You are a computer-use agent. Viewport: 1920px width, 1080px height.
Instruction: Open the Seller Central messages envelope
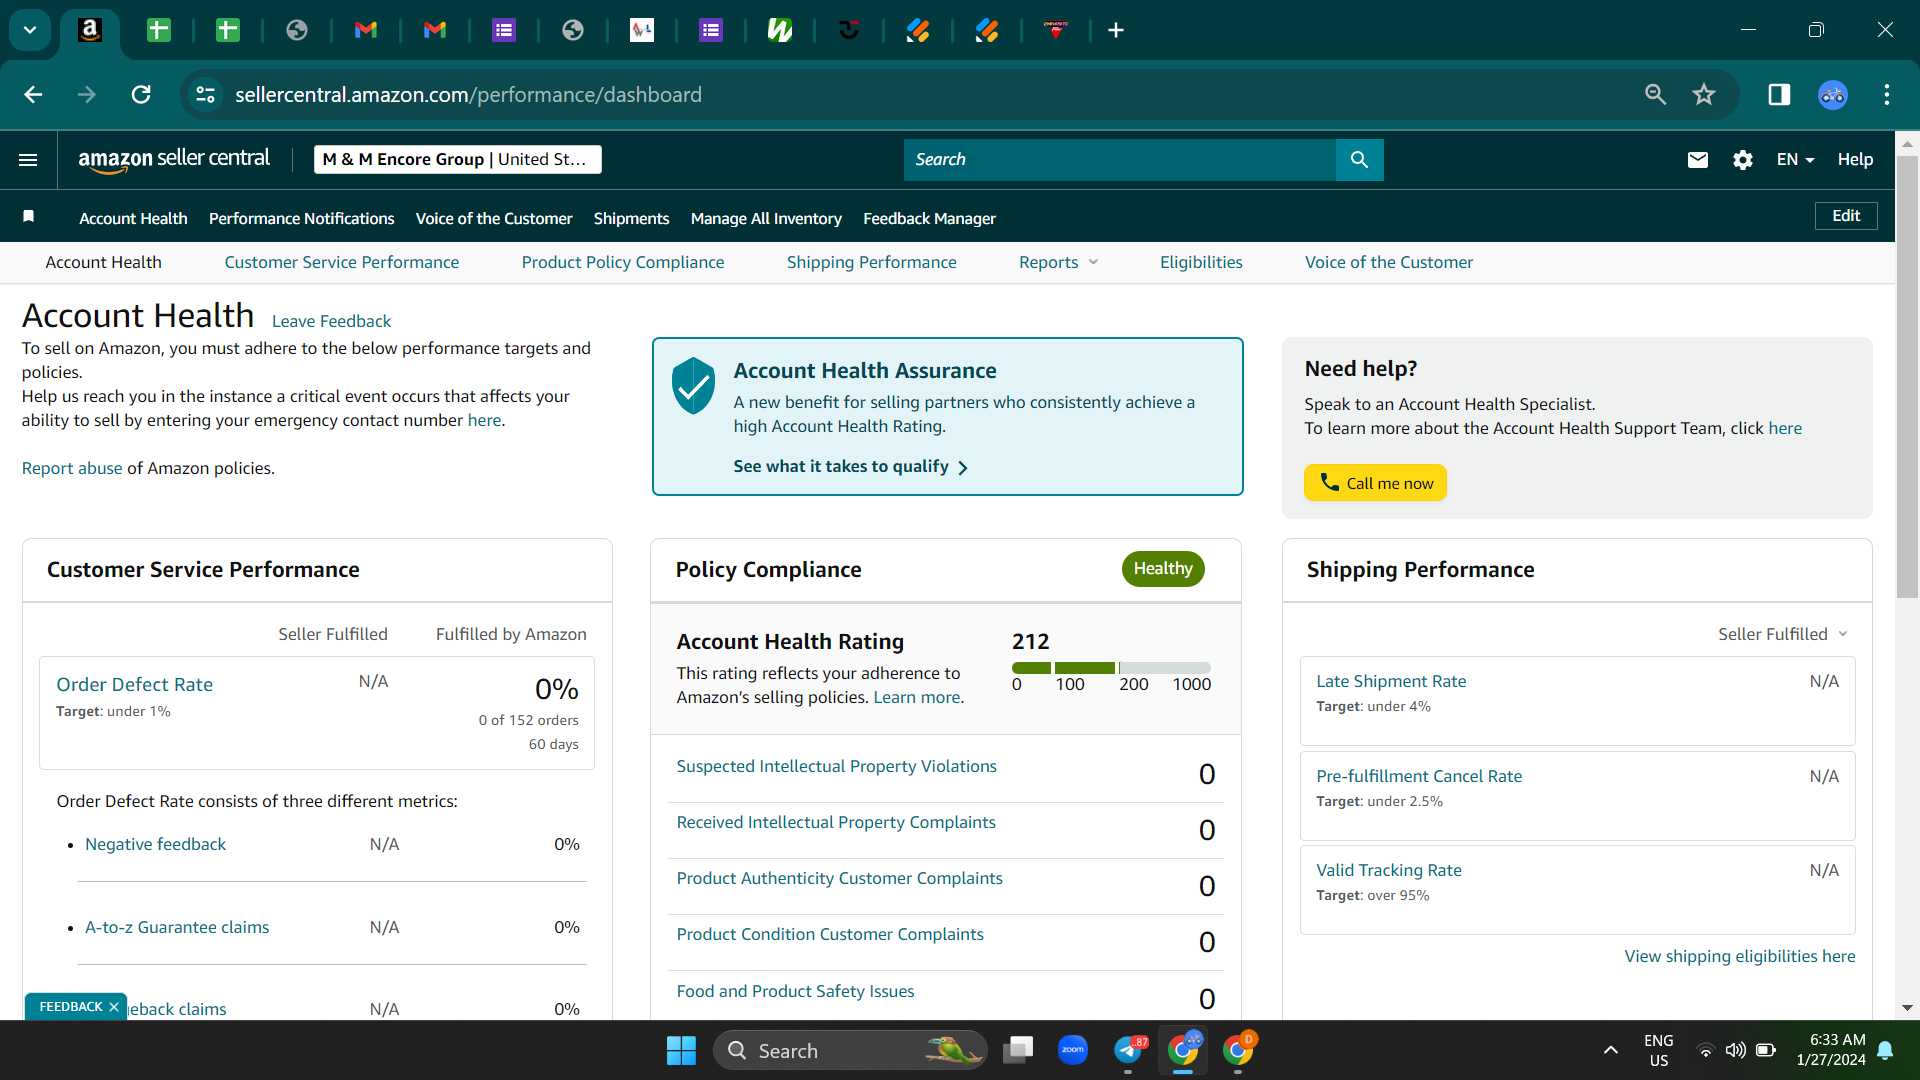pos(1698,160)
